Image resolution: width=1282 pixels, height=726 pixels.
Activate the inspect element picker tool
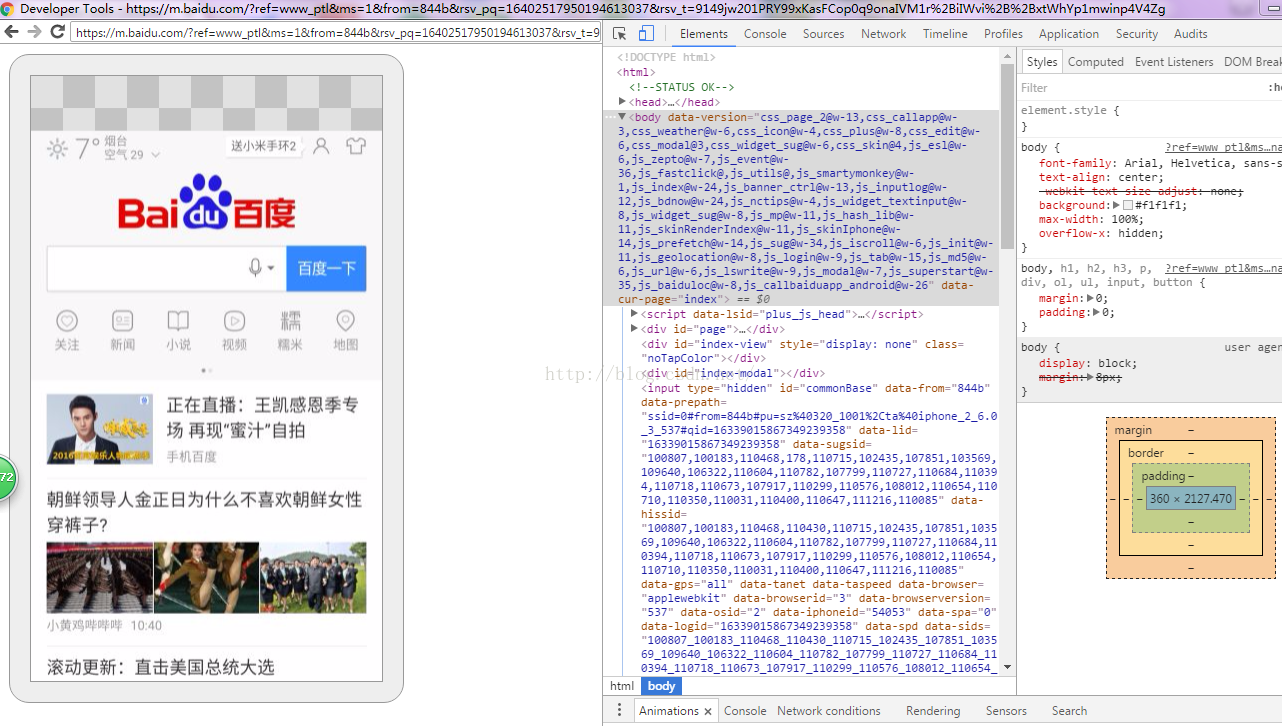click(x=620, y=33)
